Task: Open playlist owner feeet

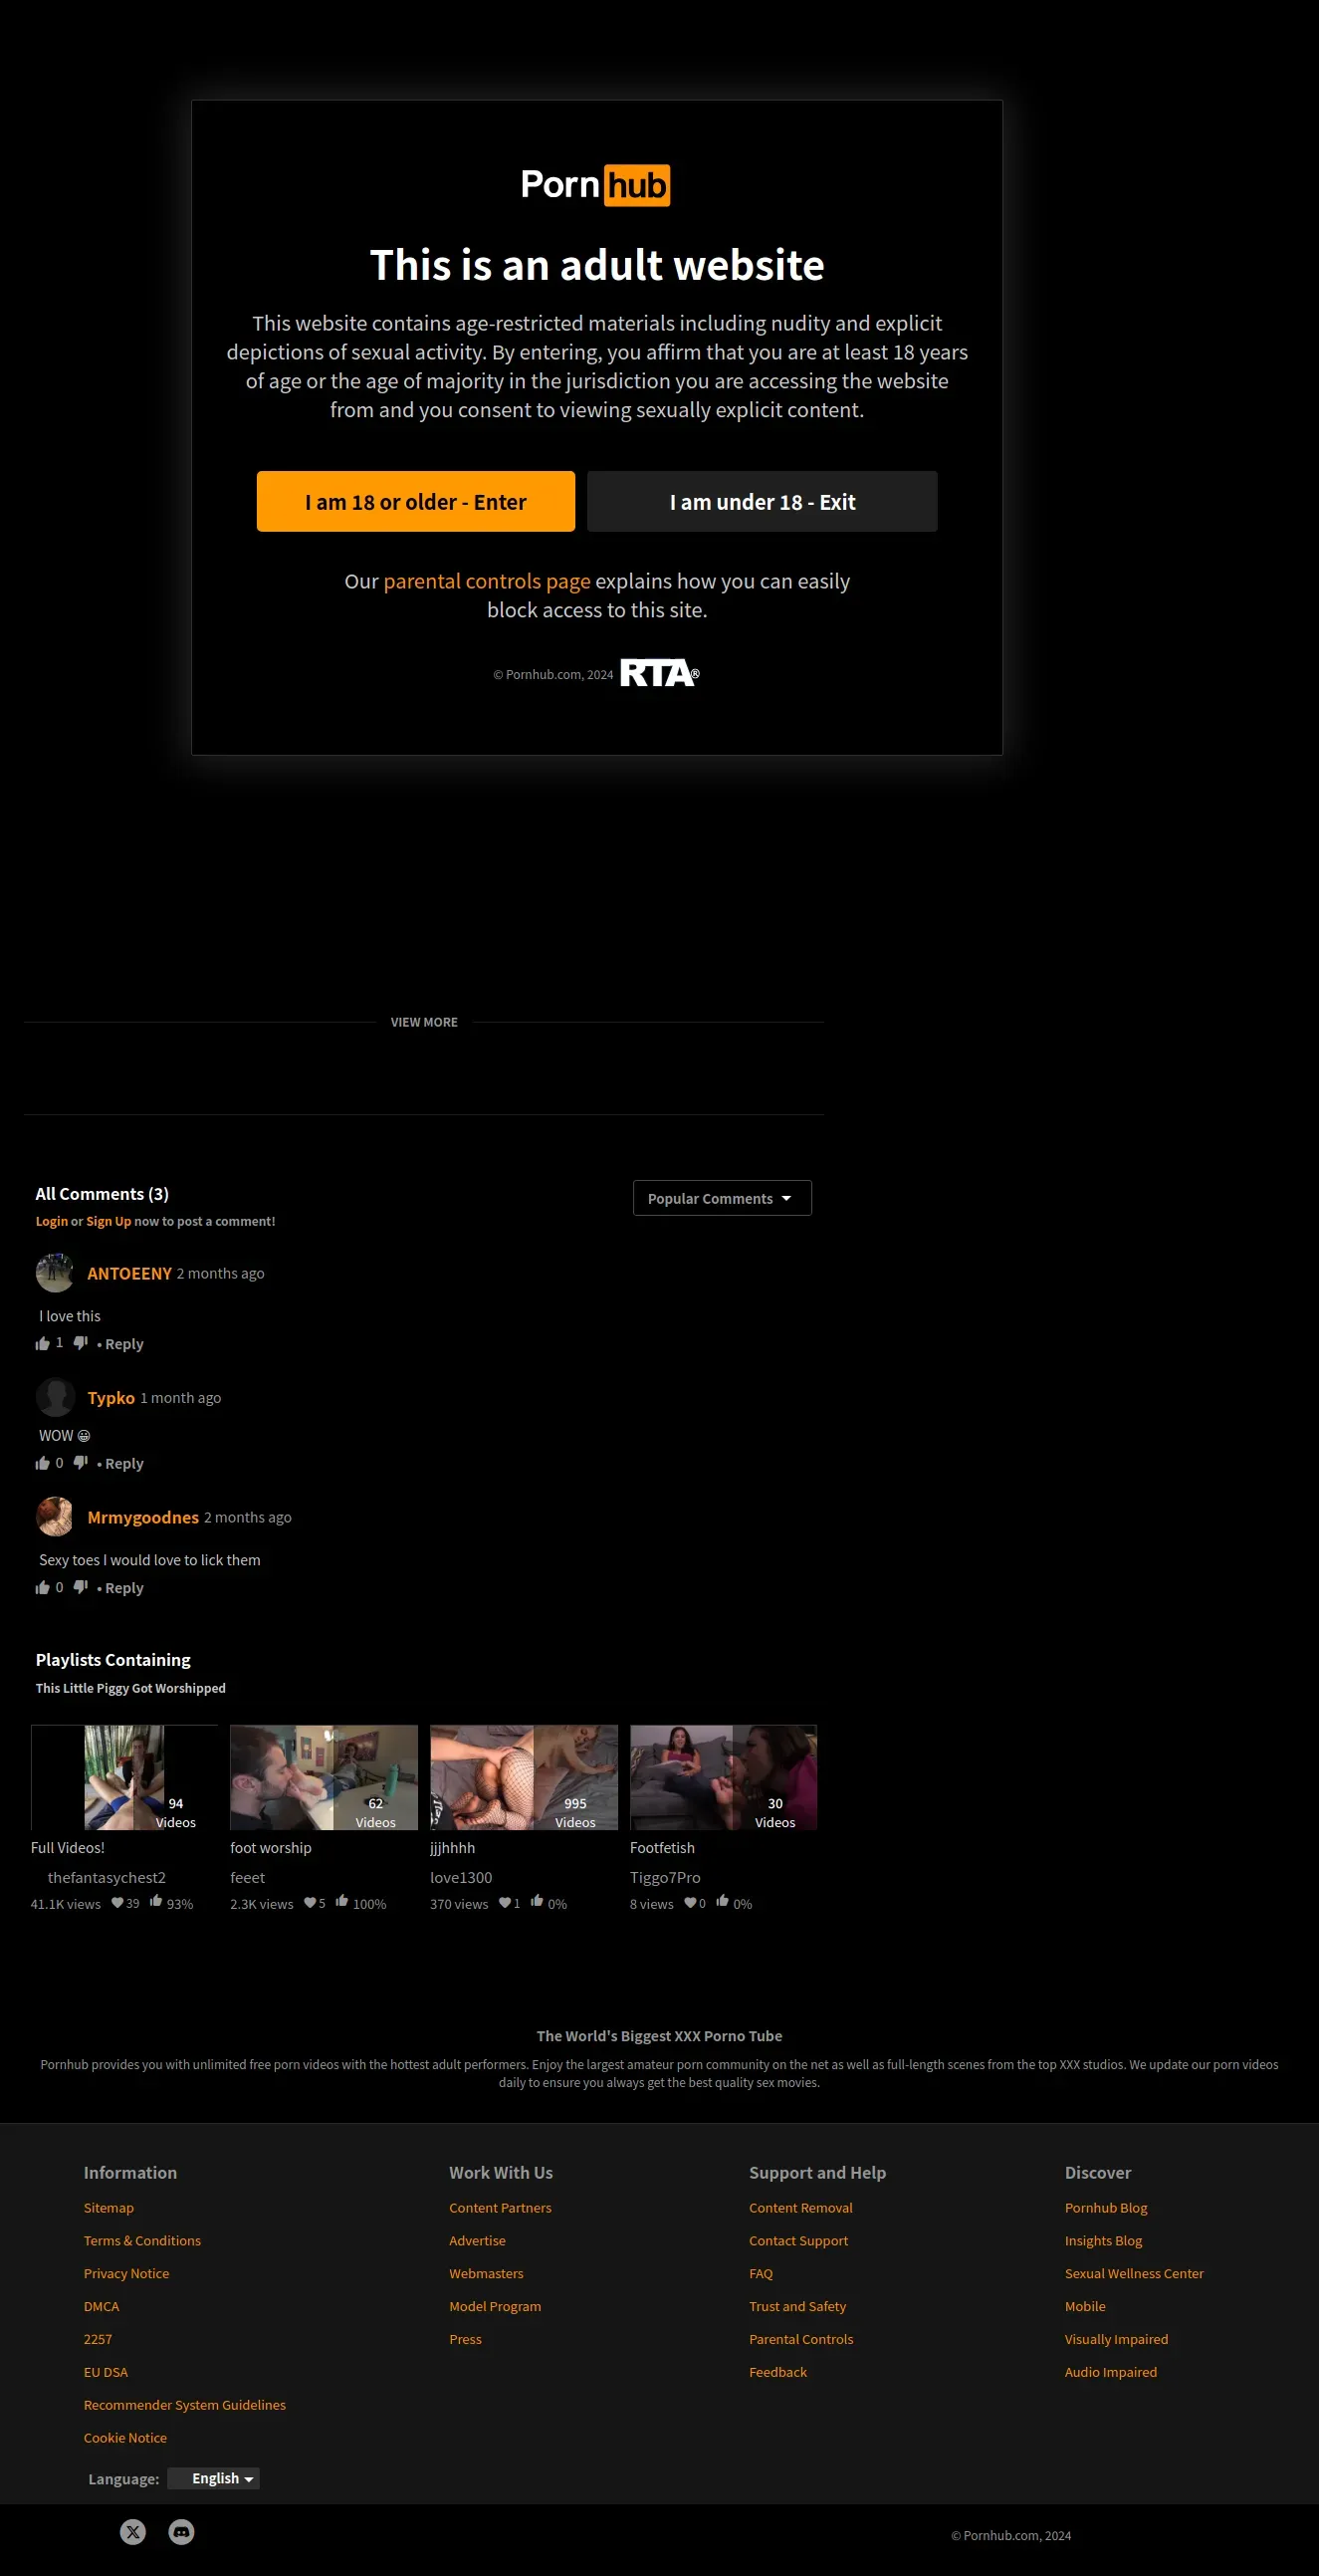Action: (247, 1877)
